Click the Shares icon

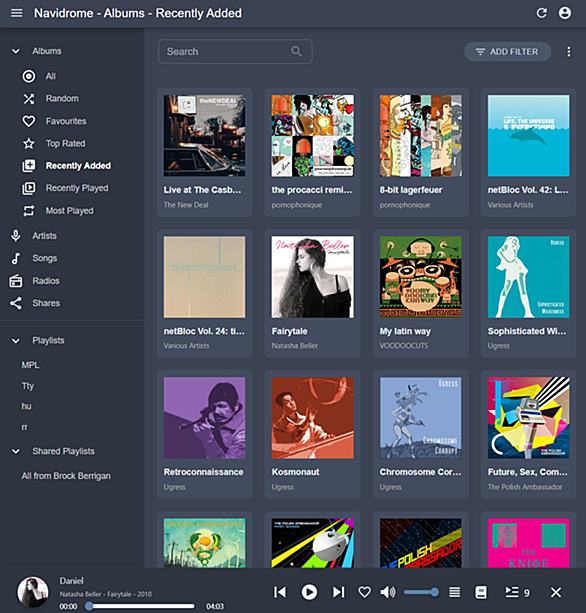click(x=16, y=303)
